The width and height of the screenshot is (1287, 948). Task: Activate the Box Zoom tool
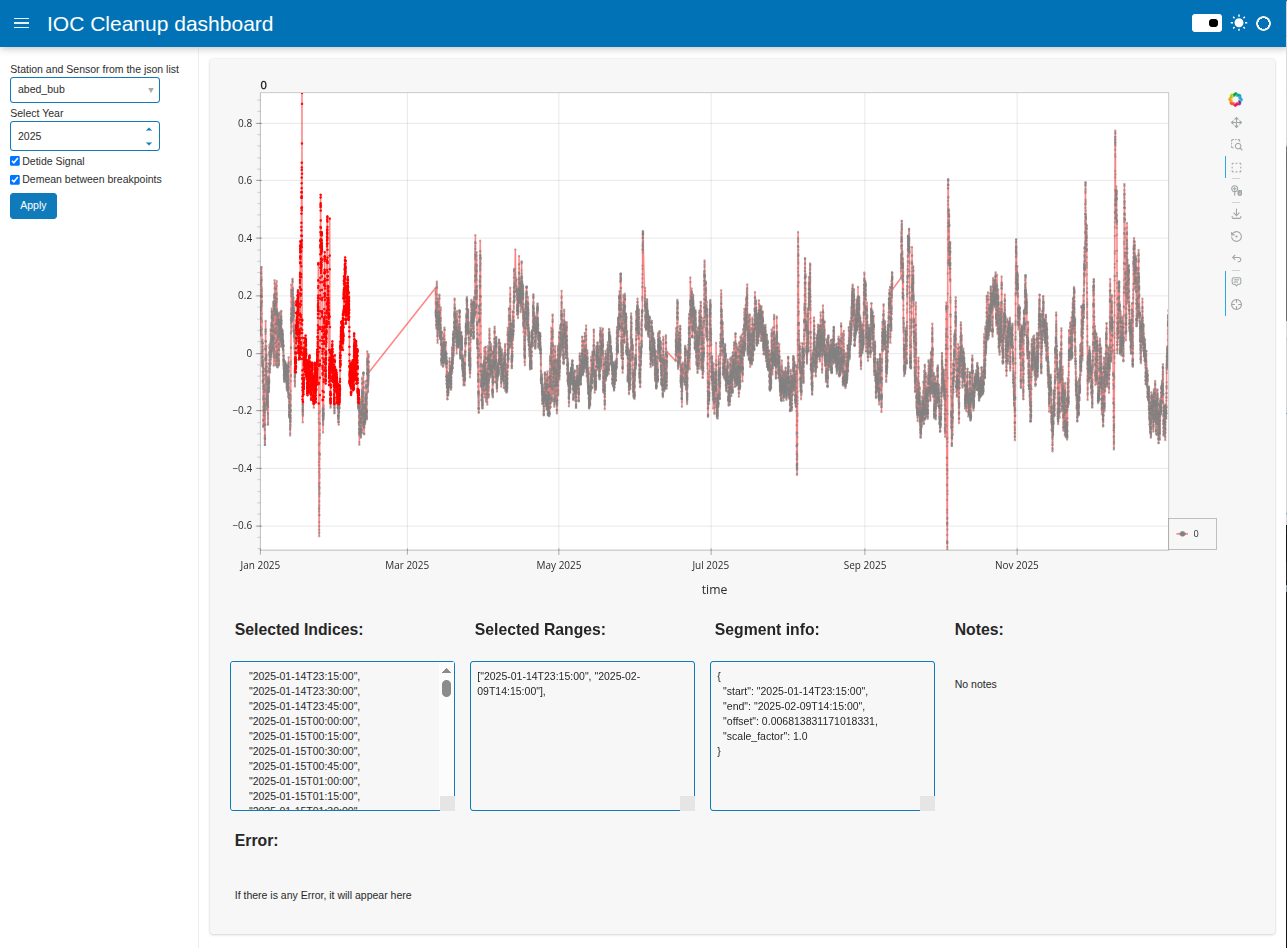coord(1236,145)
